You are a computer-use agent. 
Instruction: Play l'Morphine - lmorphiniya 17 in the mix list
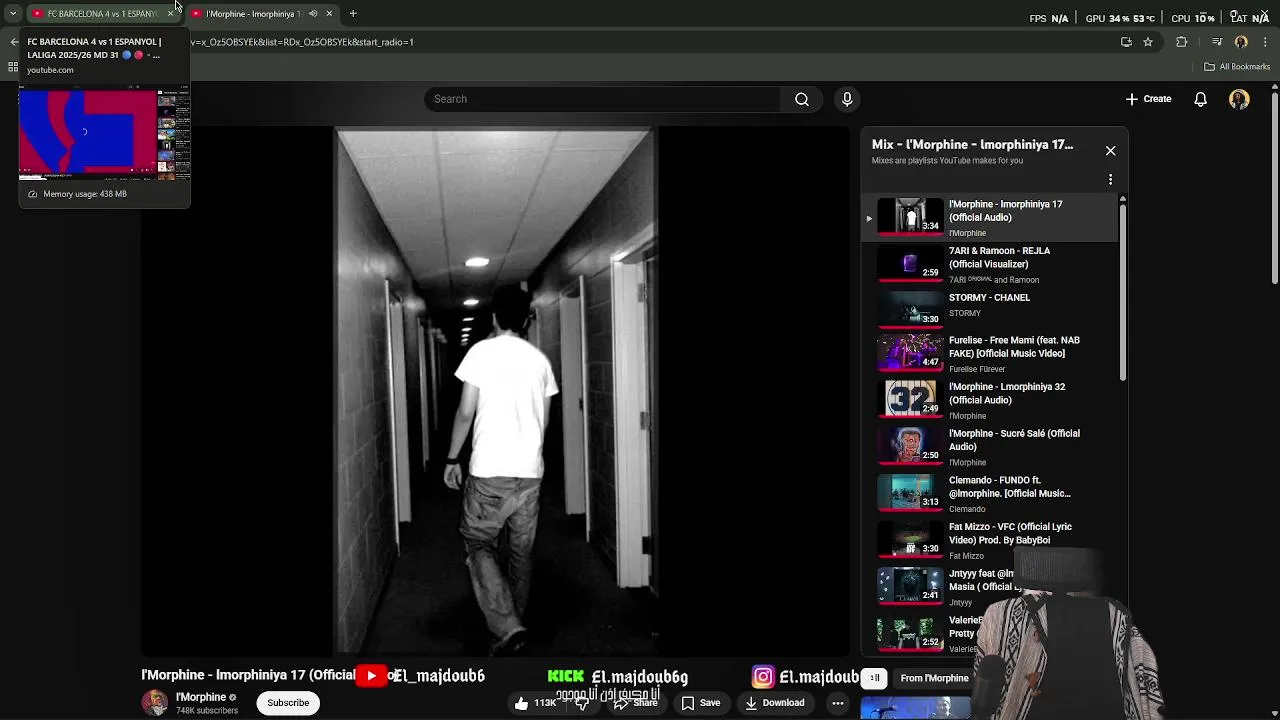point(990,218)
